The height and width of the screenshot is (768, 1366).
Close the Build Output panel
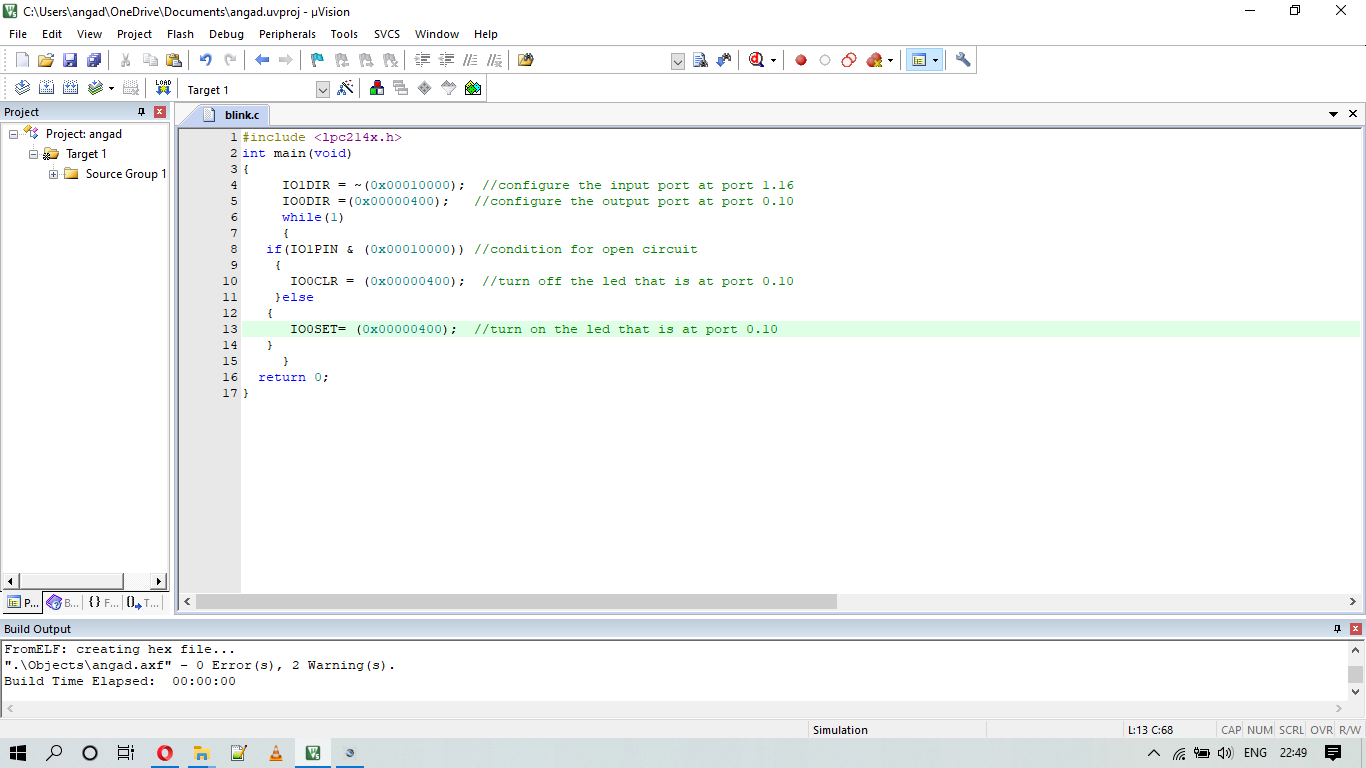(1356, 629)
